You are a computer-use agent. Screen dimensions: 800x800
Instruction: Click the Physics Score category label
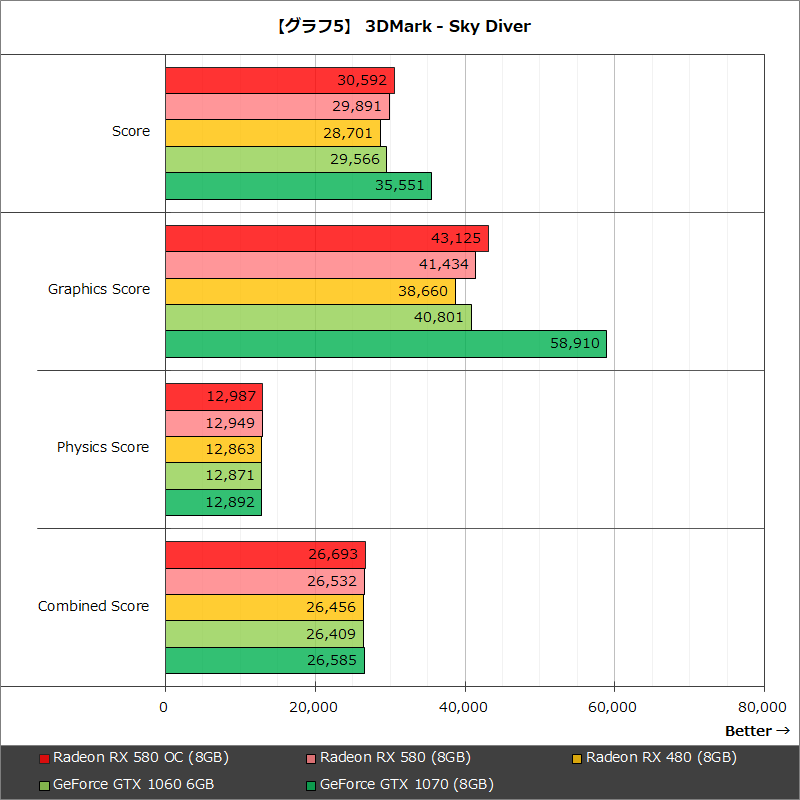(x=103, y=447)
